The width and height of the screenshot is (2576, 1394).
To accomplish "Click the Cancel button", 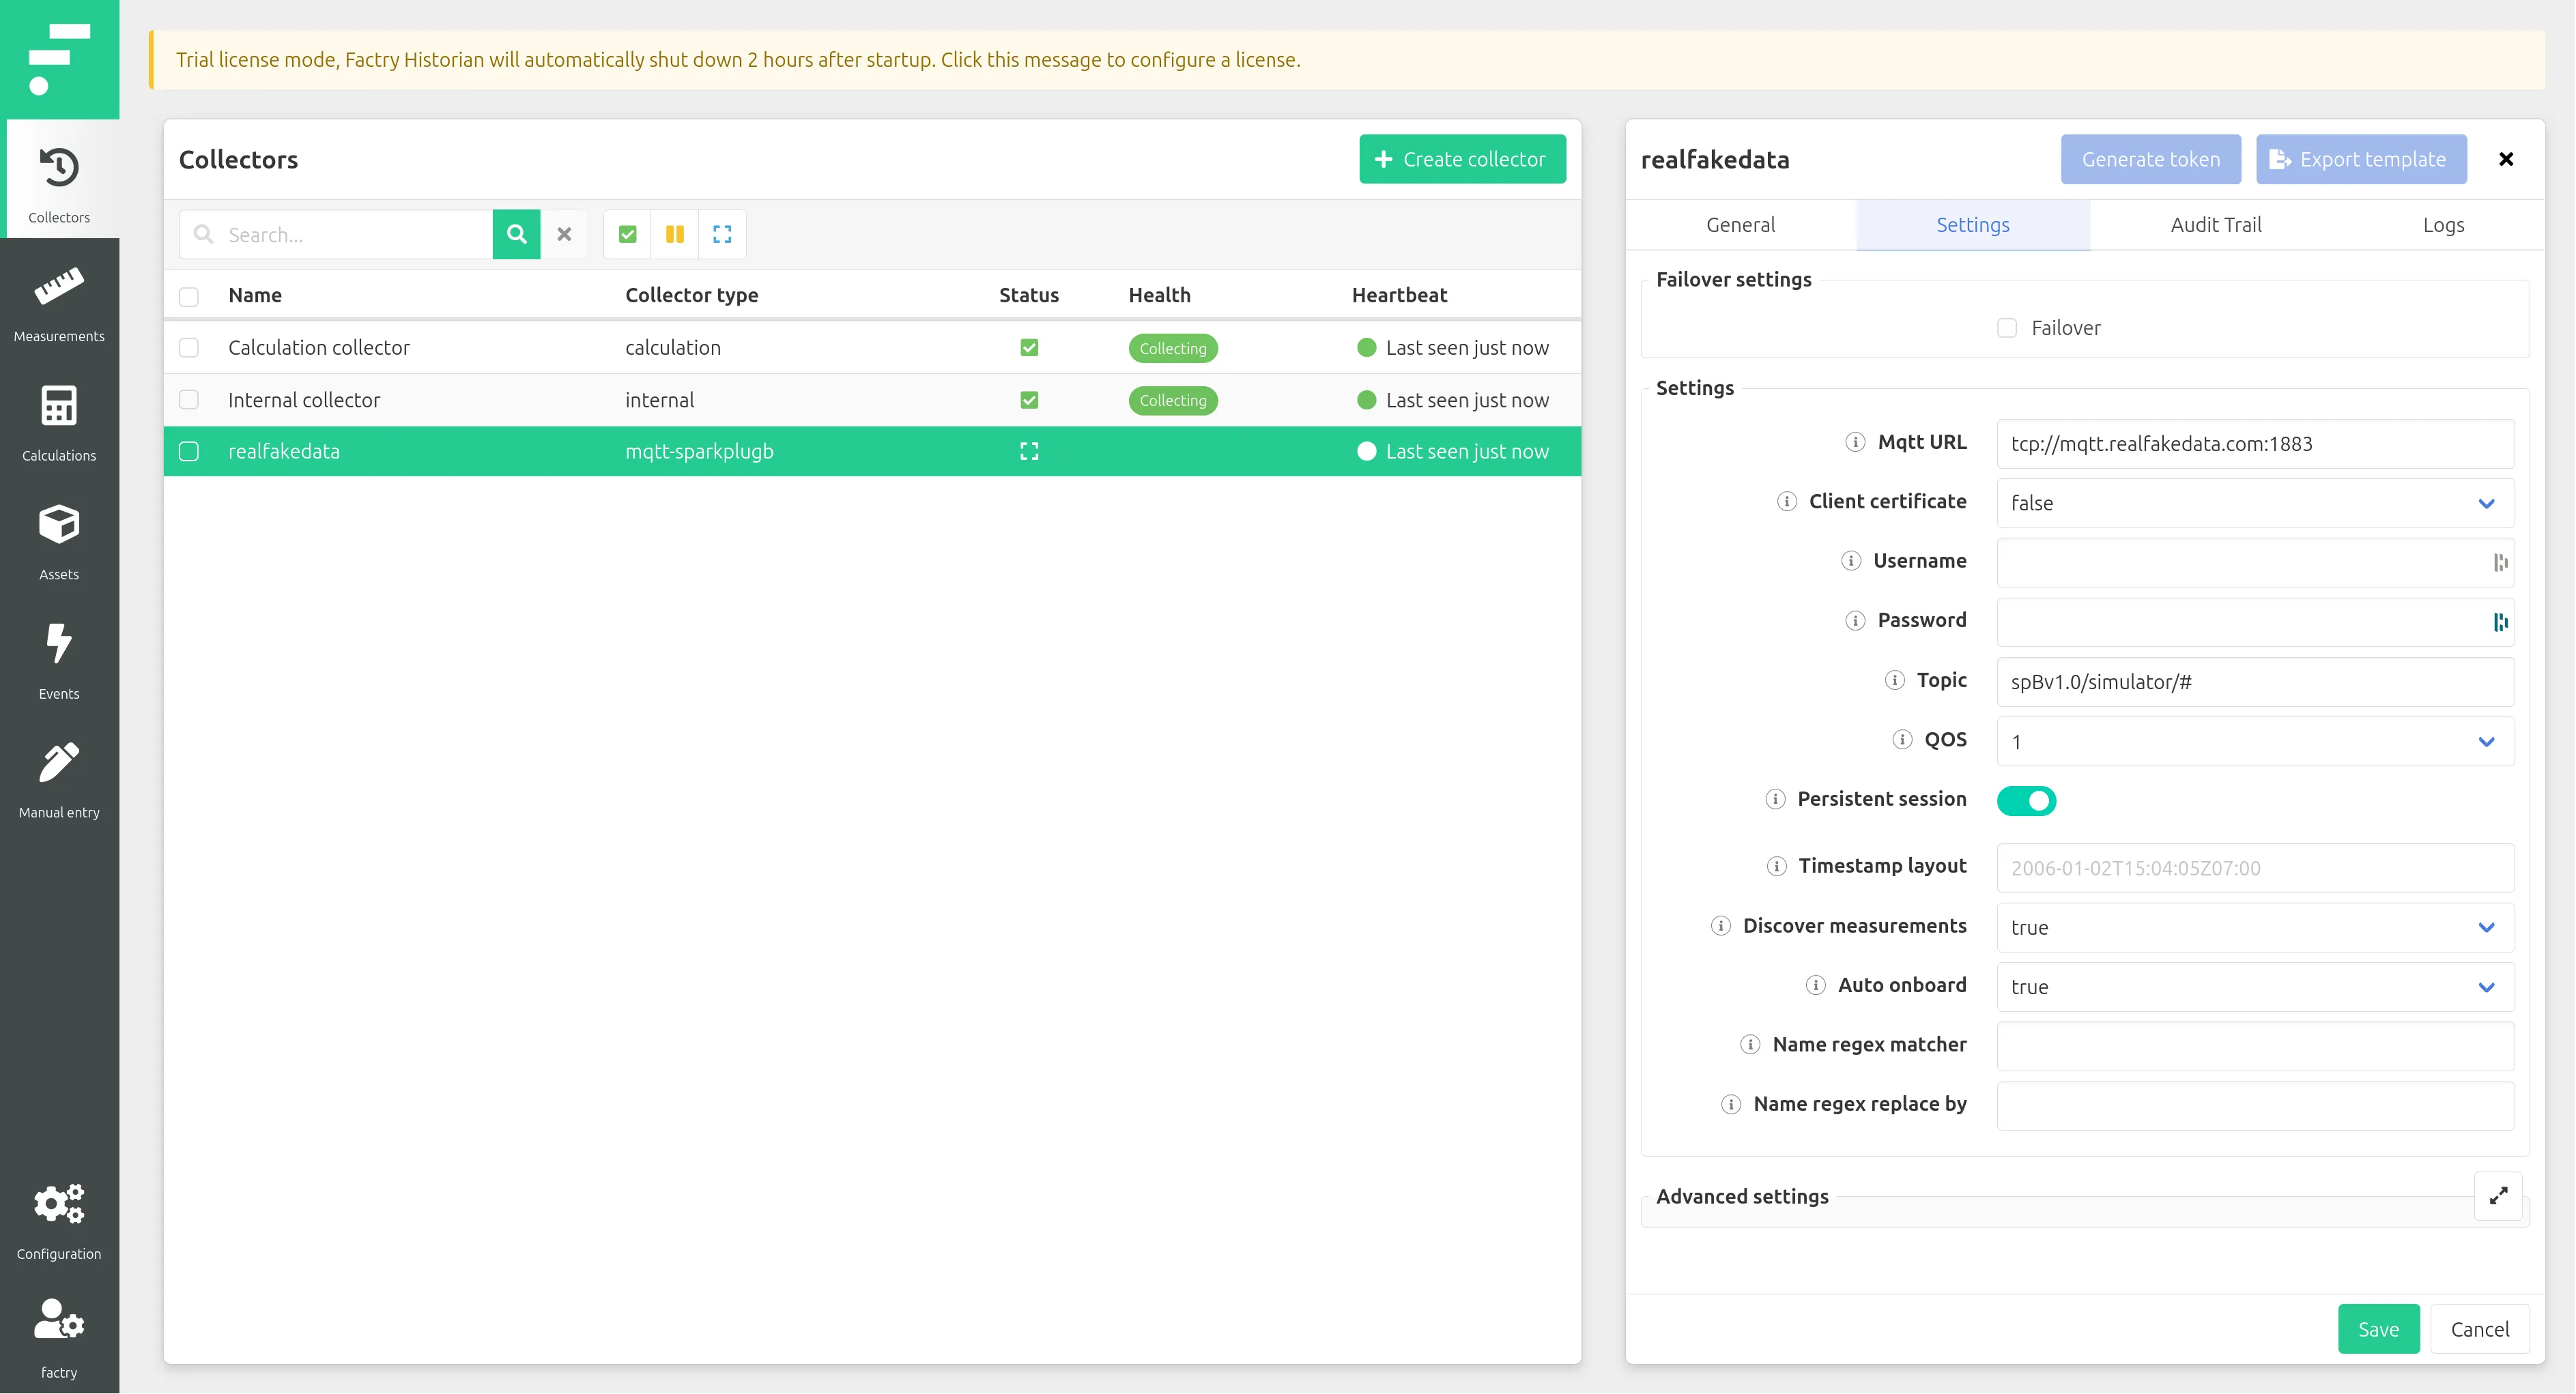I will click(x=2479, y=1329).
